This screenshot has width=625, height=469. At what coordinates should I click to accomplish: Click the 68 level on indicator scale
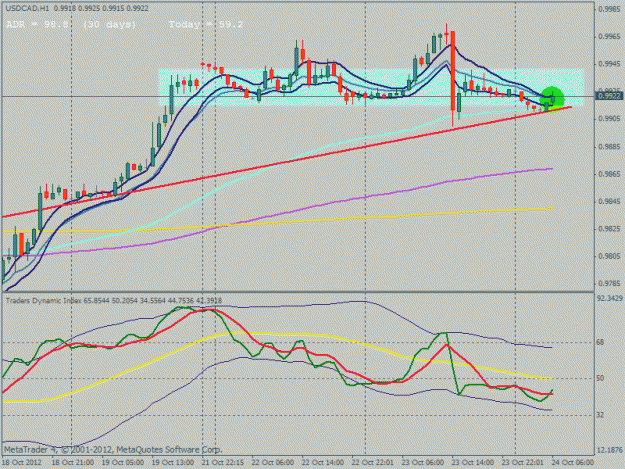[600, 342]
